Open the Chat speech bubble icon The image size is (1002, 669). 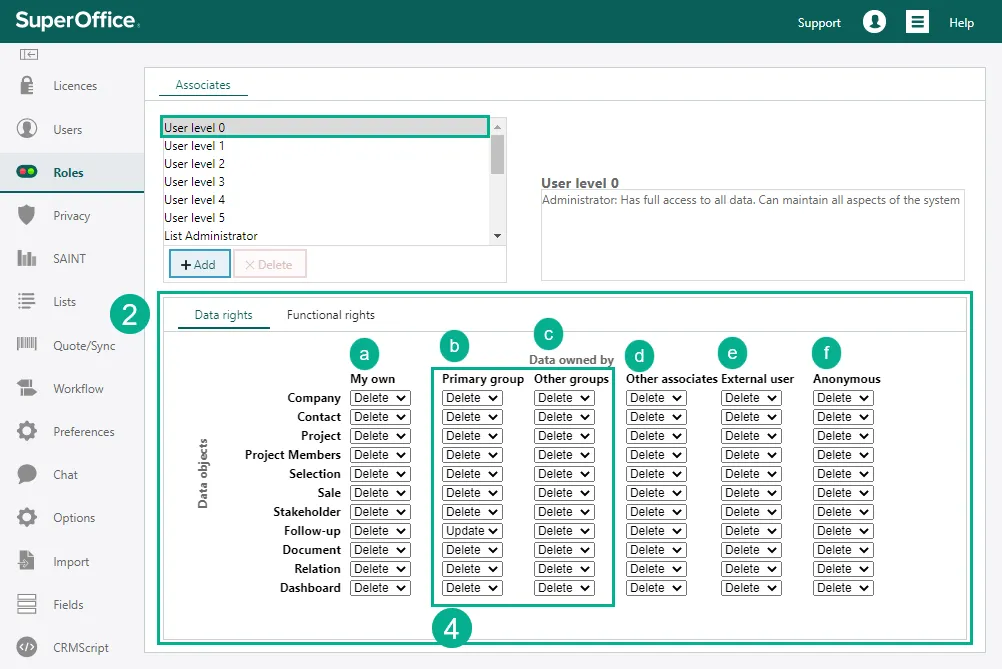coord(27,474)
